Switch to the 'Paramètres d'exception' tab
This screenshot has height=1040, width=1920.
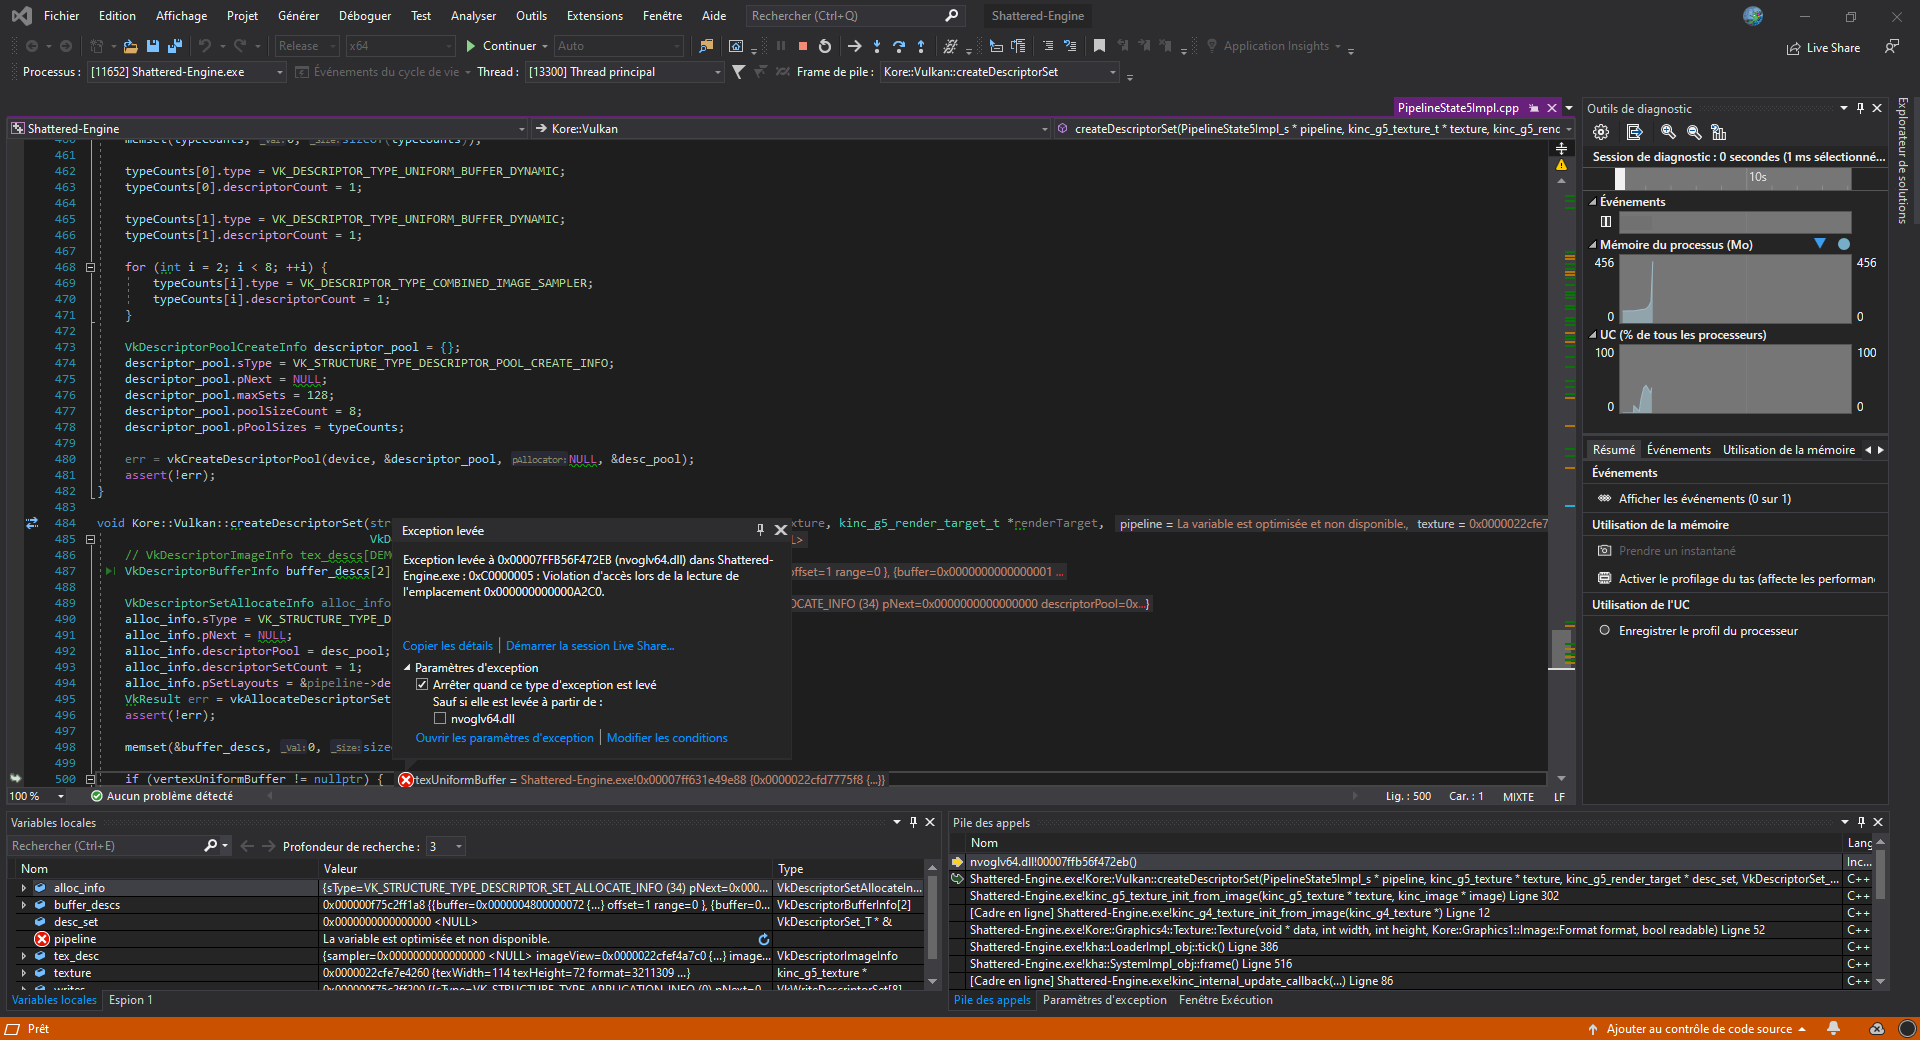(1104, 999)
